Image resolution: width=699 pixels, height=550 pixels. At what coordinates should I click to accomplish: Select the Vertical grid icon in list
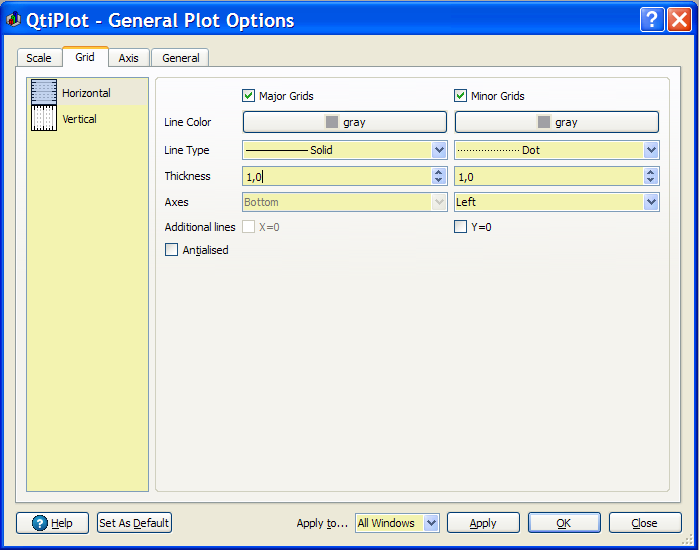(44, 119)
